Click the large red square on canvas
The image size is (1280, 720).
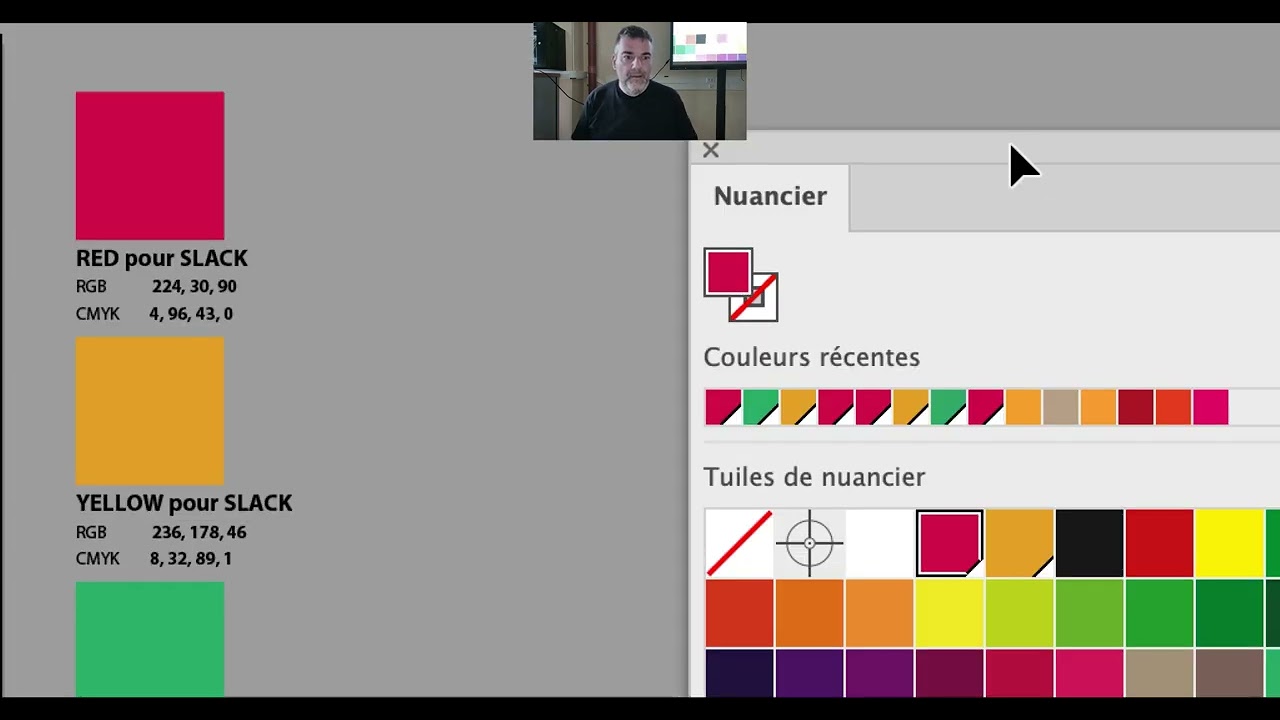coord(150,166)
